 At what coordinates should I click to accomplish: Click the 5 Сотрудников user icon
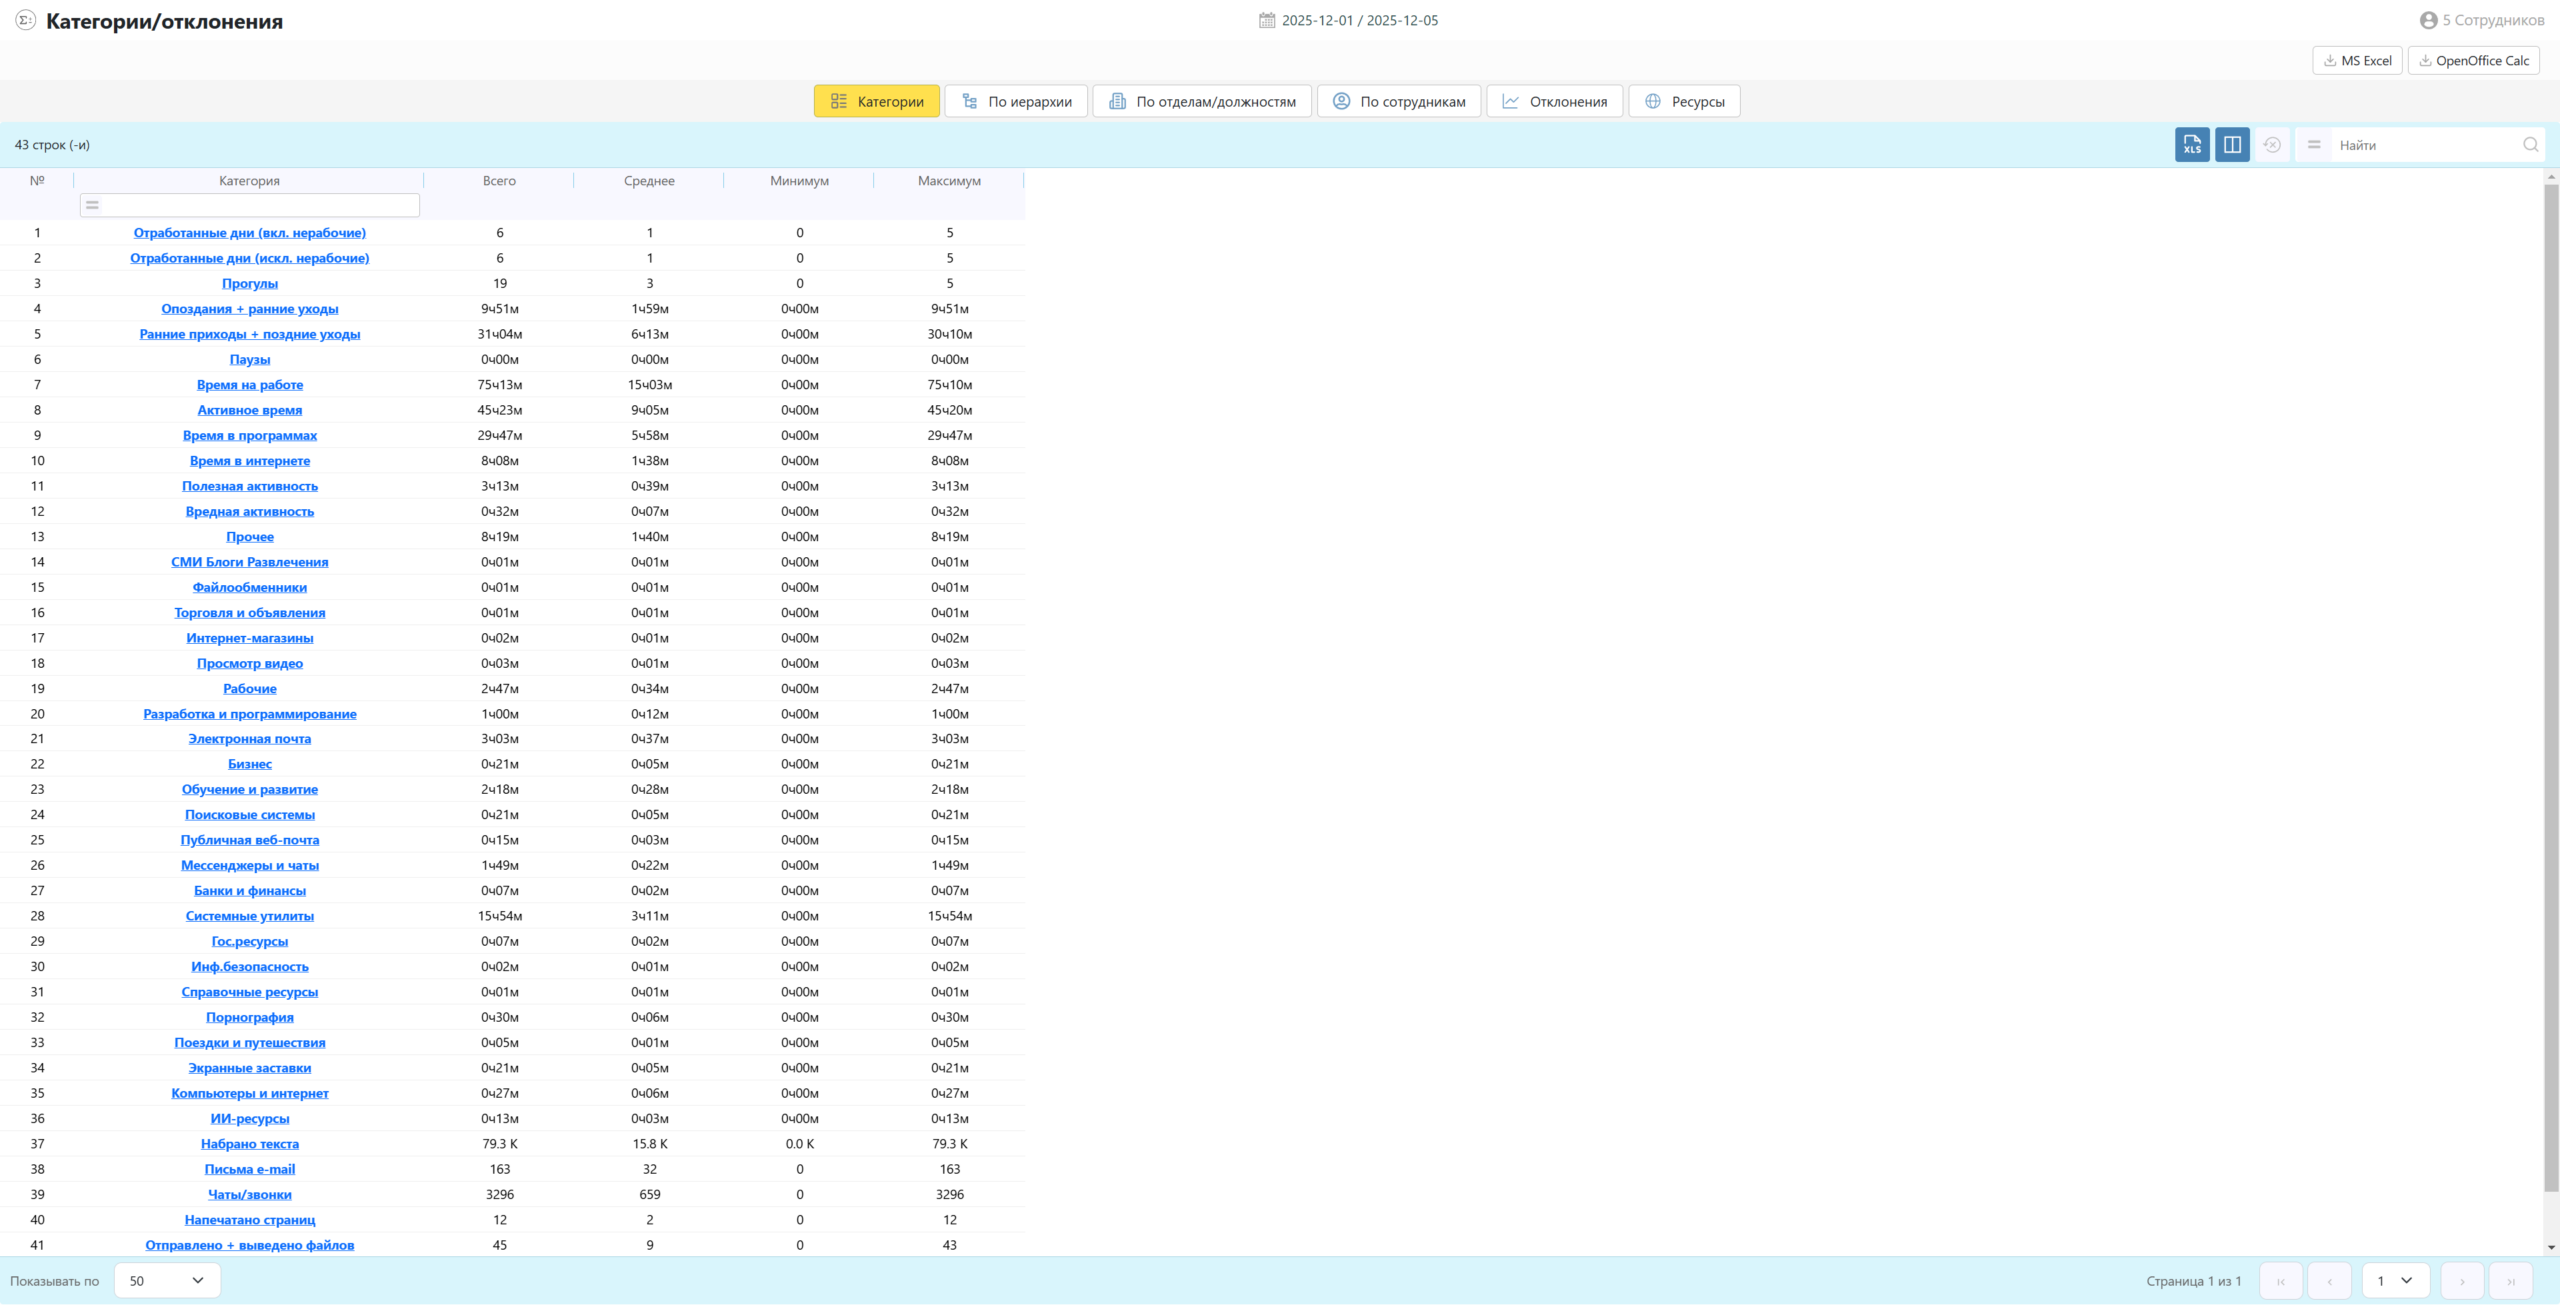2428,20
